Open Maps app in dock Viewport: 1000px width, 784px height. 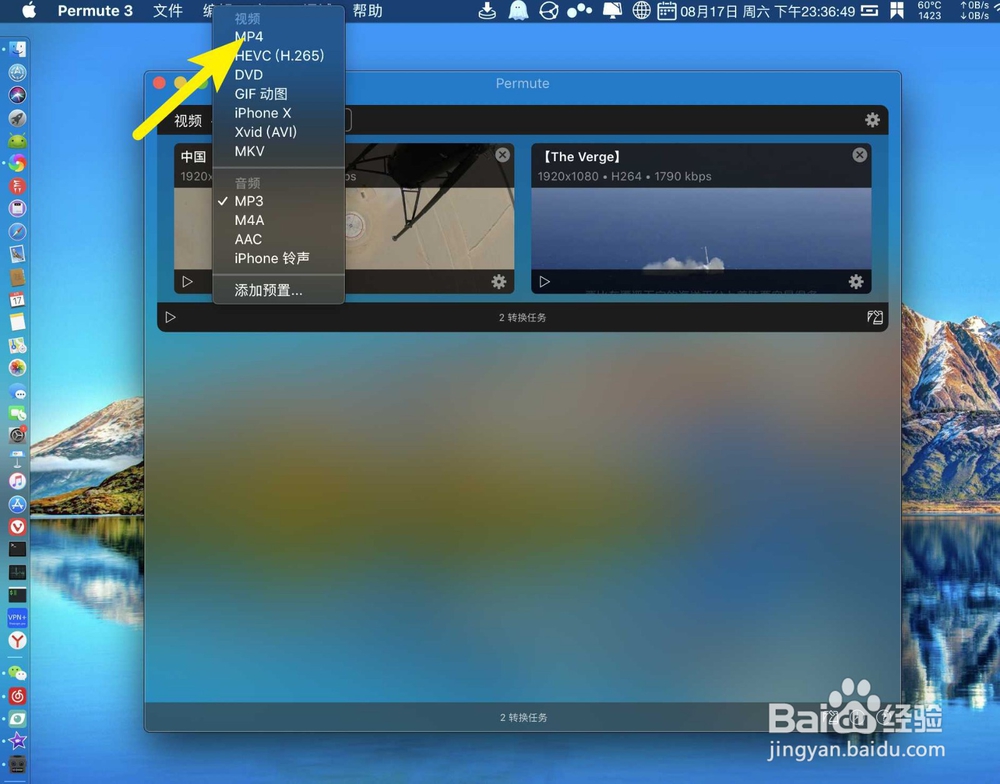click(x=17, y=345)
